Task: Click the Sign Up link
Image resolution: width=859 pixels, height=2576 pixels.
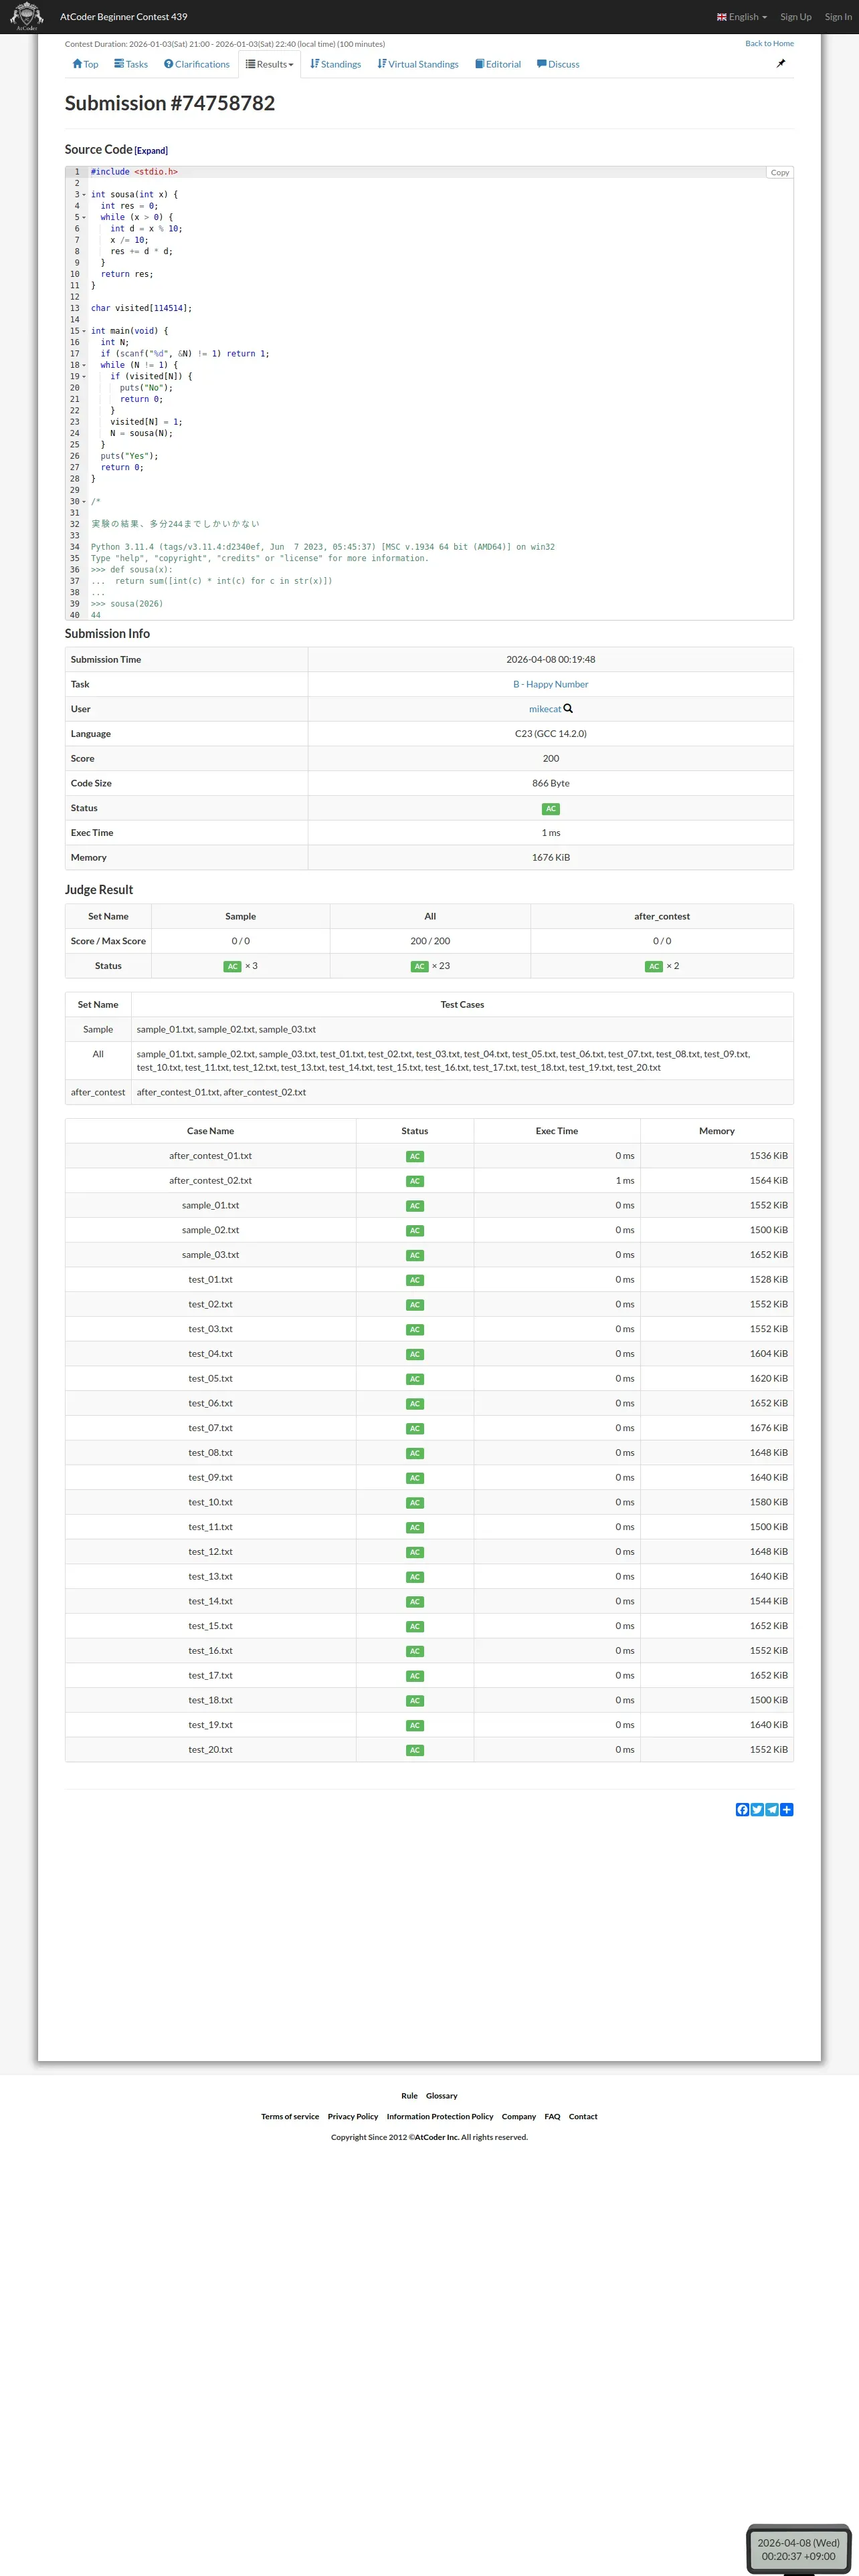Action: [796, 17]
